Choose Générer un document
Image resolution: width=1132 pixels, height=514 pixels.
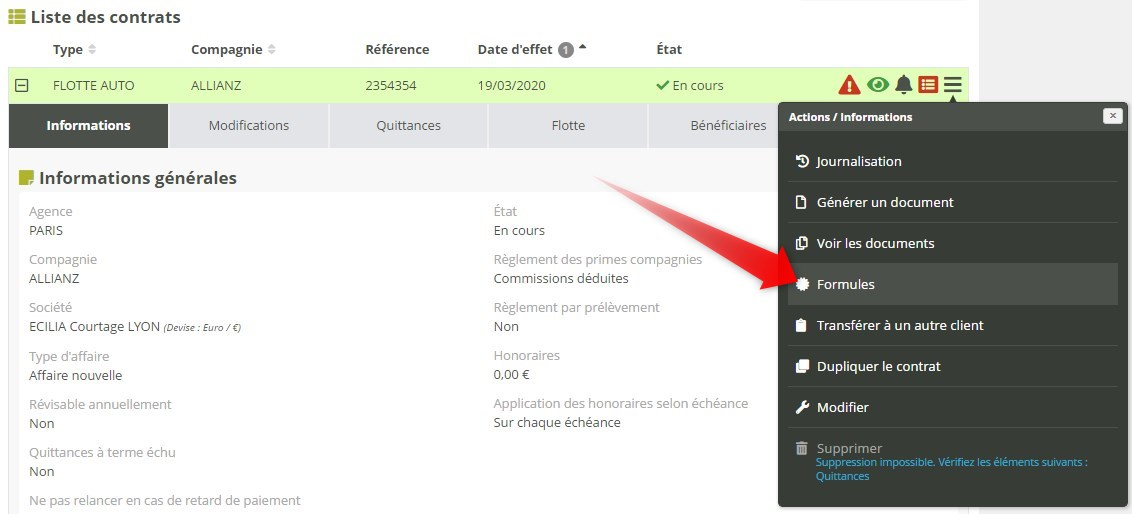click(884, 202)
